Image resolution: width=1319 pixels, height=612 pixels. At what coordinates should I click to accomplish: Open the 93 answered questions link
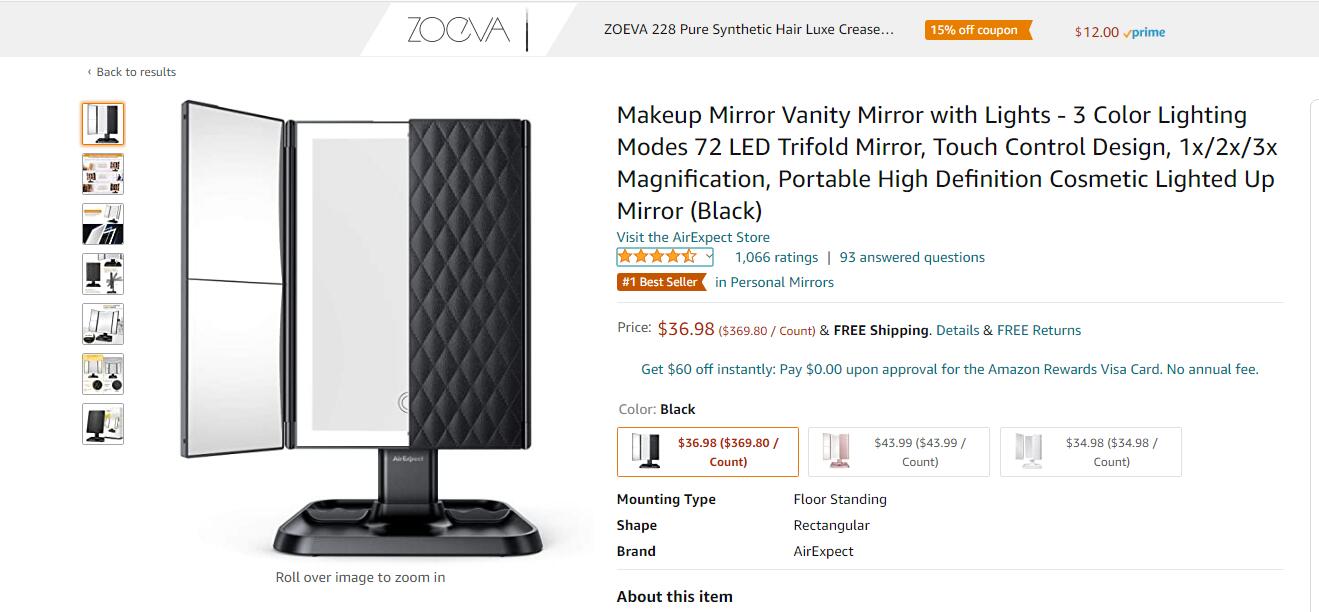pyautogui.click(x=912, y=257)
